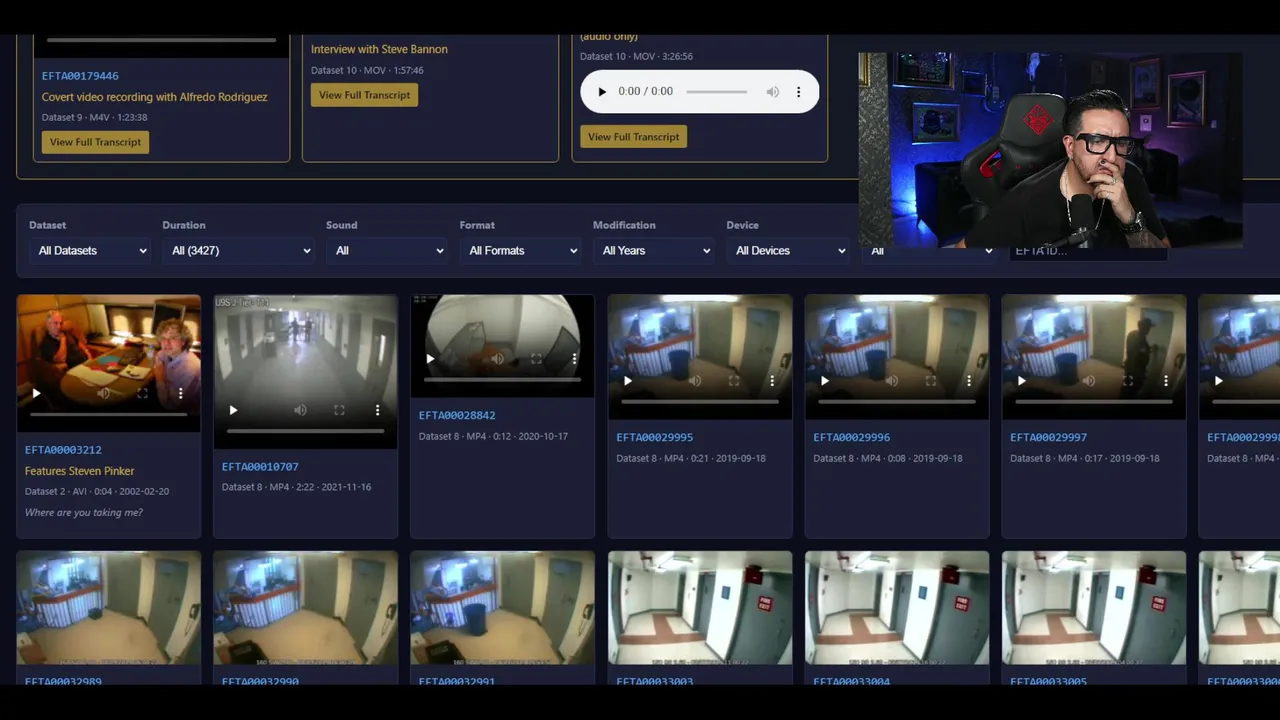Screen dimensions: 1280x720
Task: Play video EFTA00010707
Action: pyautogui.click(x=233, y=410)
